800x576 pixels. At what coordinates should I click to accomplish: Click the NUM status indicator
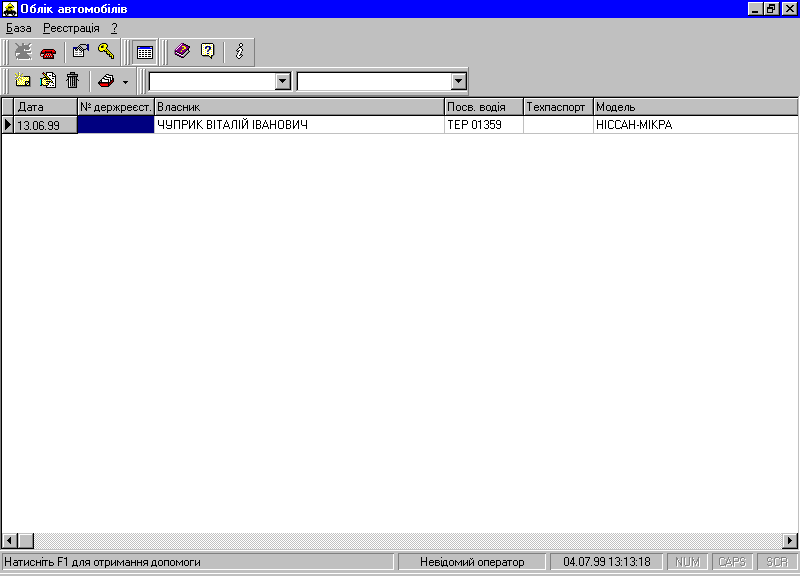[x=687, y=562]
